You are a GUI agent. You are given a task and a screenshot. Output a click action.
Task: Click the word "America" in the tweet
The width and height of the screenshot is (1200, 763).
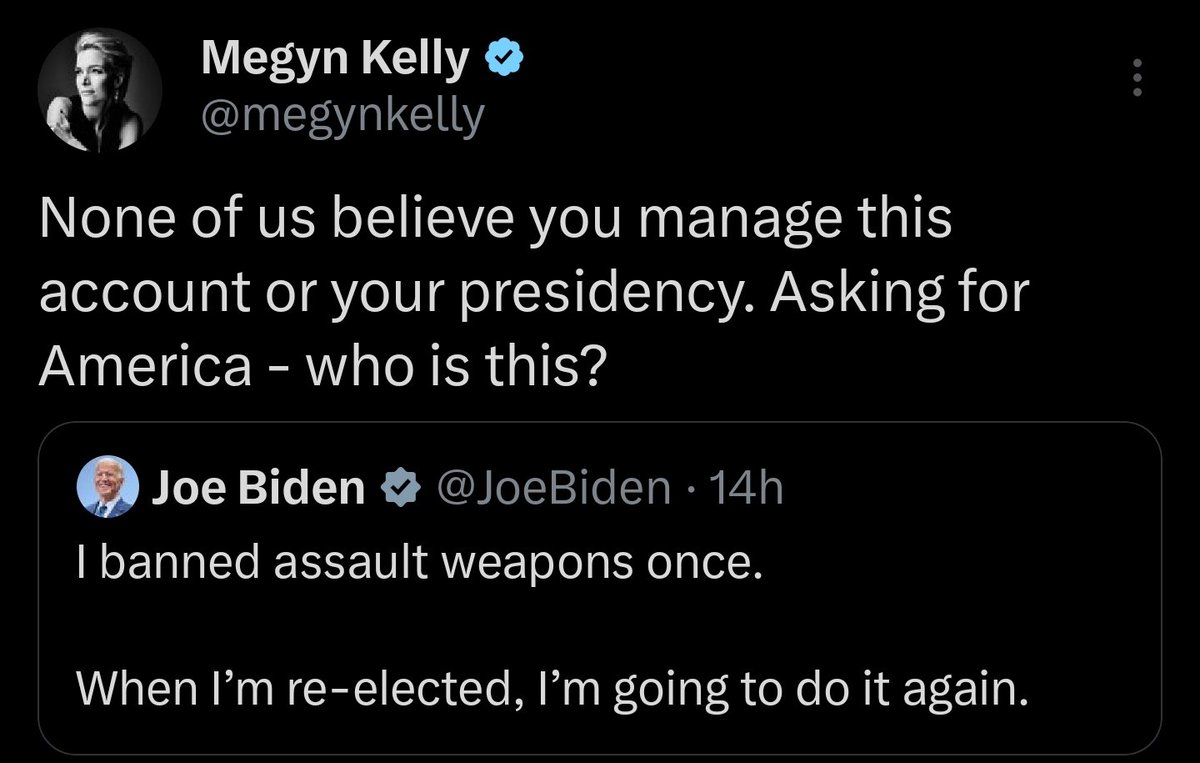click(x=145, y=369)
